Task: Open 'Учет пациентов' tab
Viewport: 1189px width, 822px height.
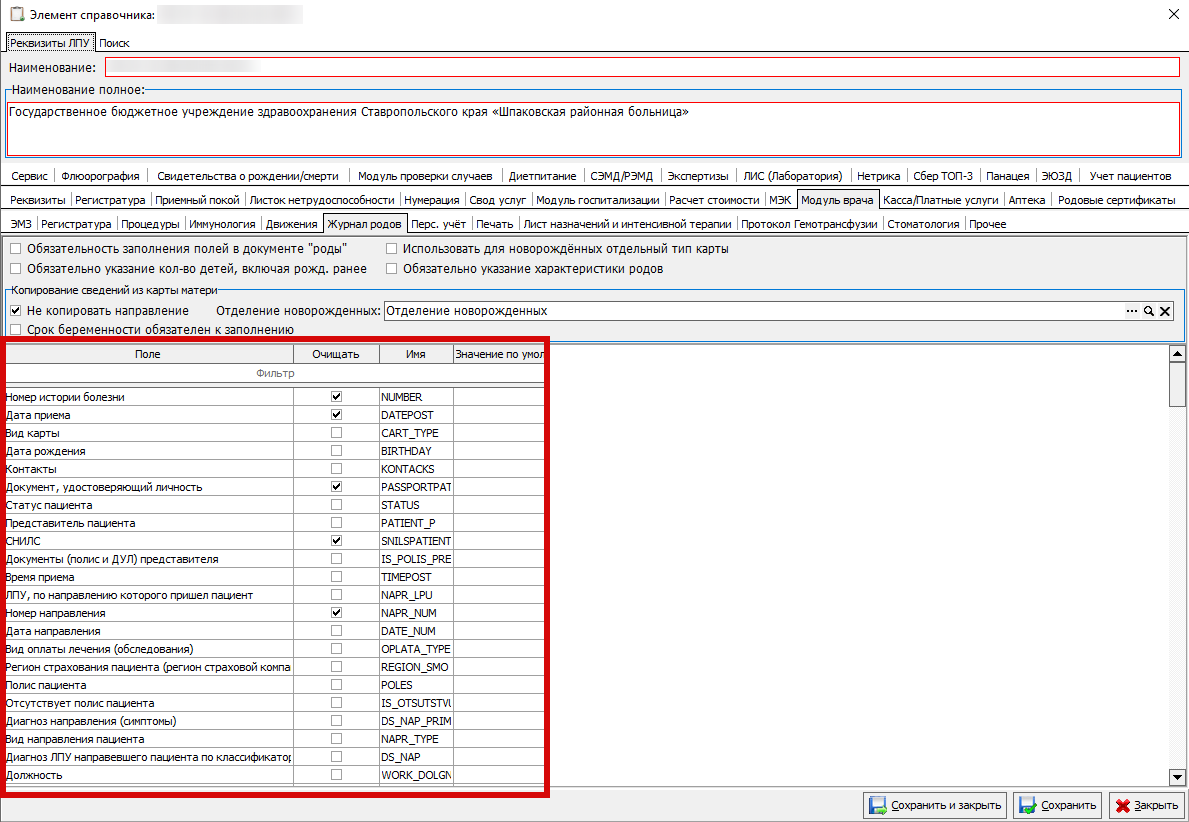Action: [1130, 176]
